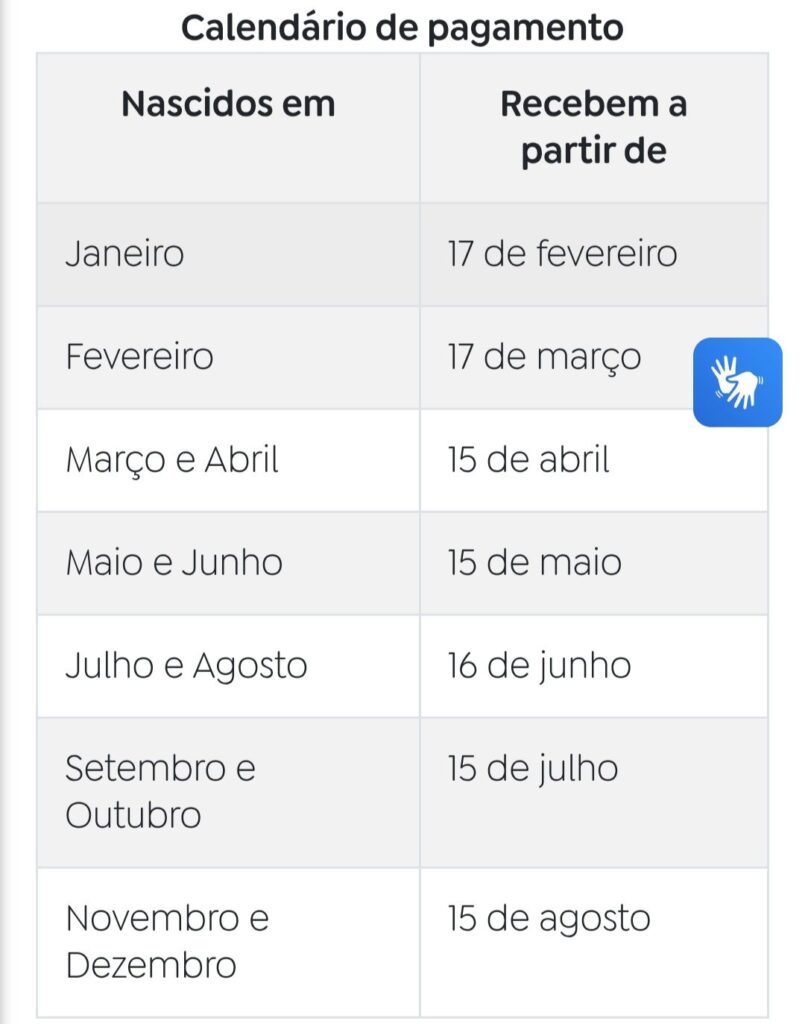Viewport: 805px width, 1024px height.
Task: Click the 'Setembro e Outubro' cell
Action: coord(228,792)
